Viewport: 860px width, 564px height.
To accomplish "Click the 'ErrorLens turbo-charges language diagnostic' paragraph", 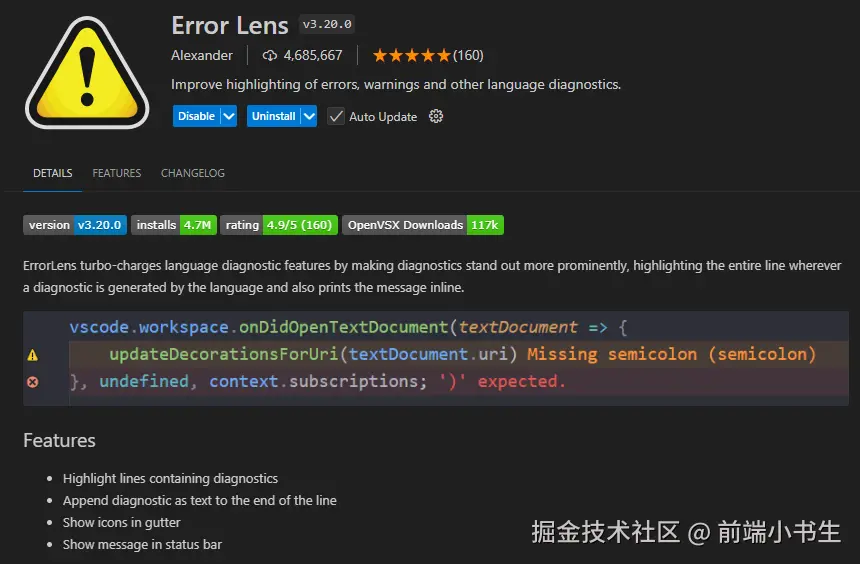I will point(432,277).
